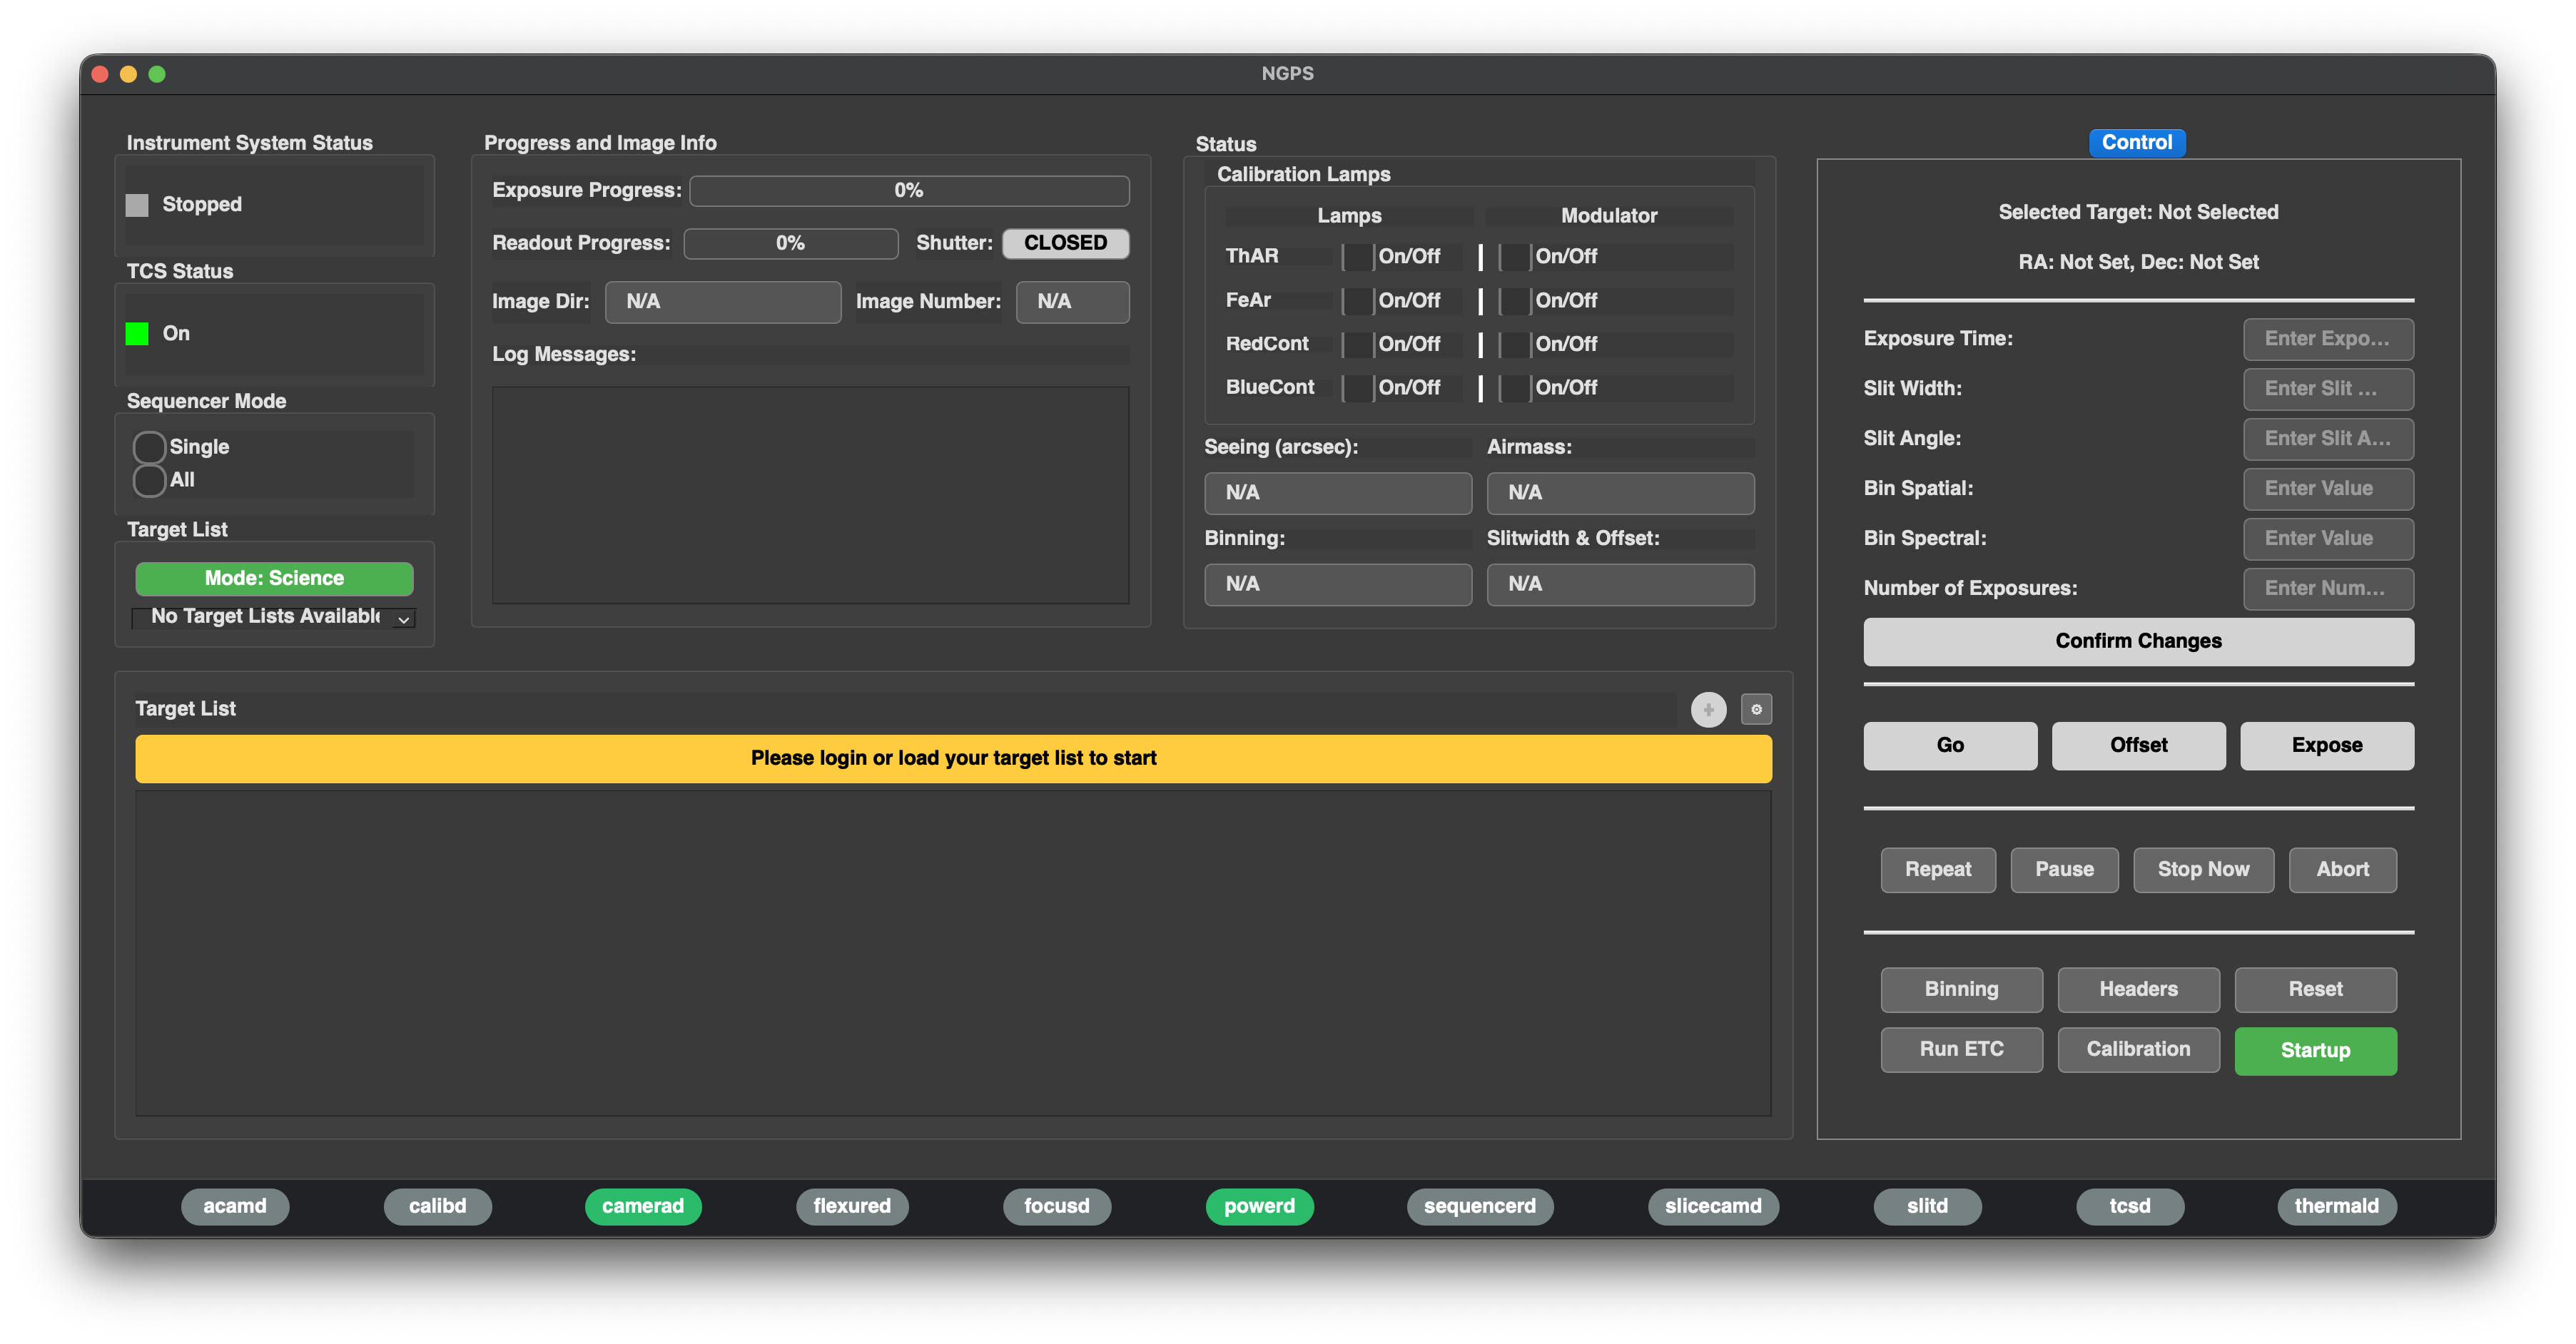This screenshot has width=2576, height=1344.
Task: Click the Number of Exposures input field
Action: [x=2328, y=589]
